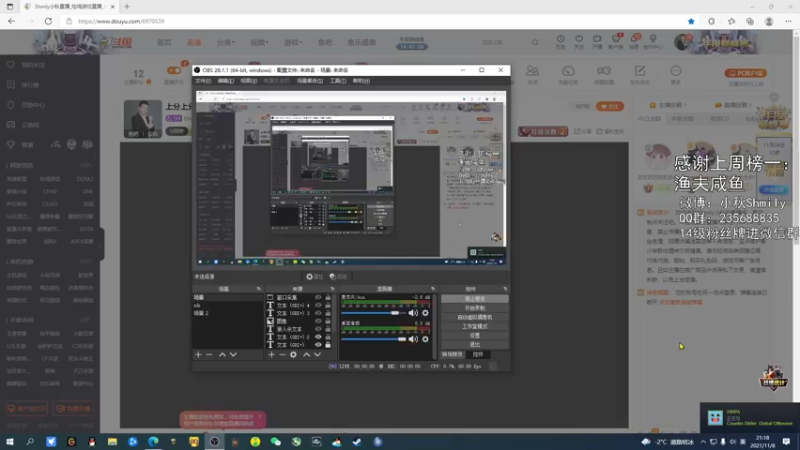Toggle visibility of 文本 (GDI+) 2 source
800x450 pixels.
click(318, 337)
